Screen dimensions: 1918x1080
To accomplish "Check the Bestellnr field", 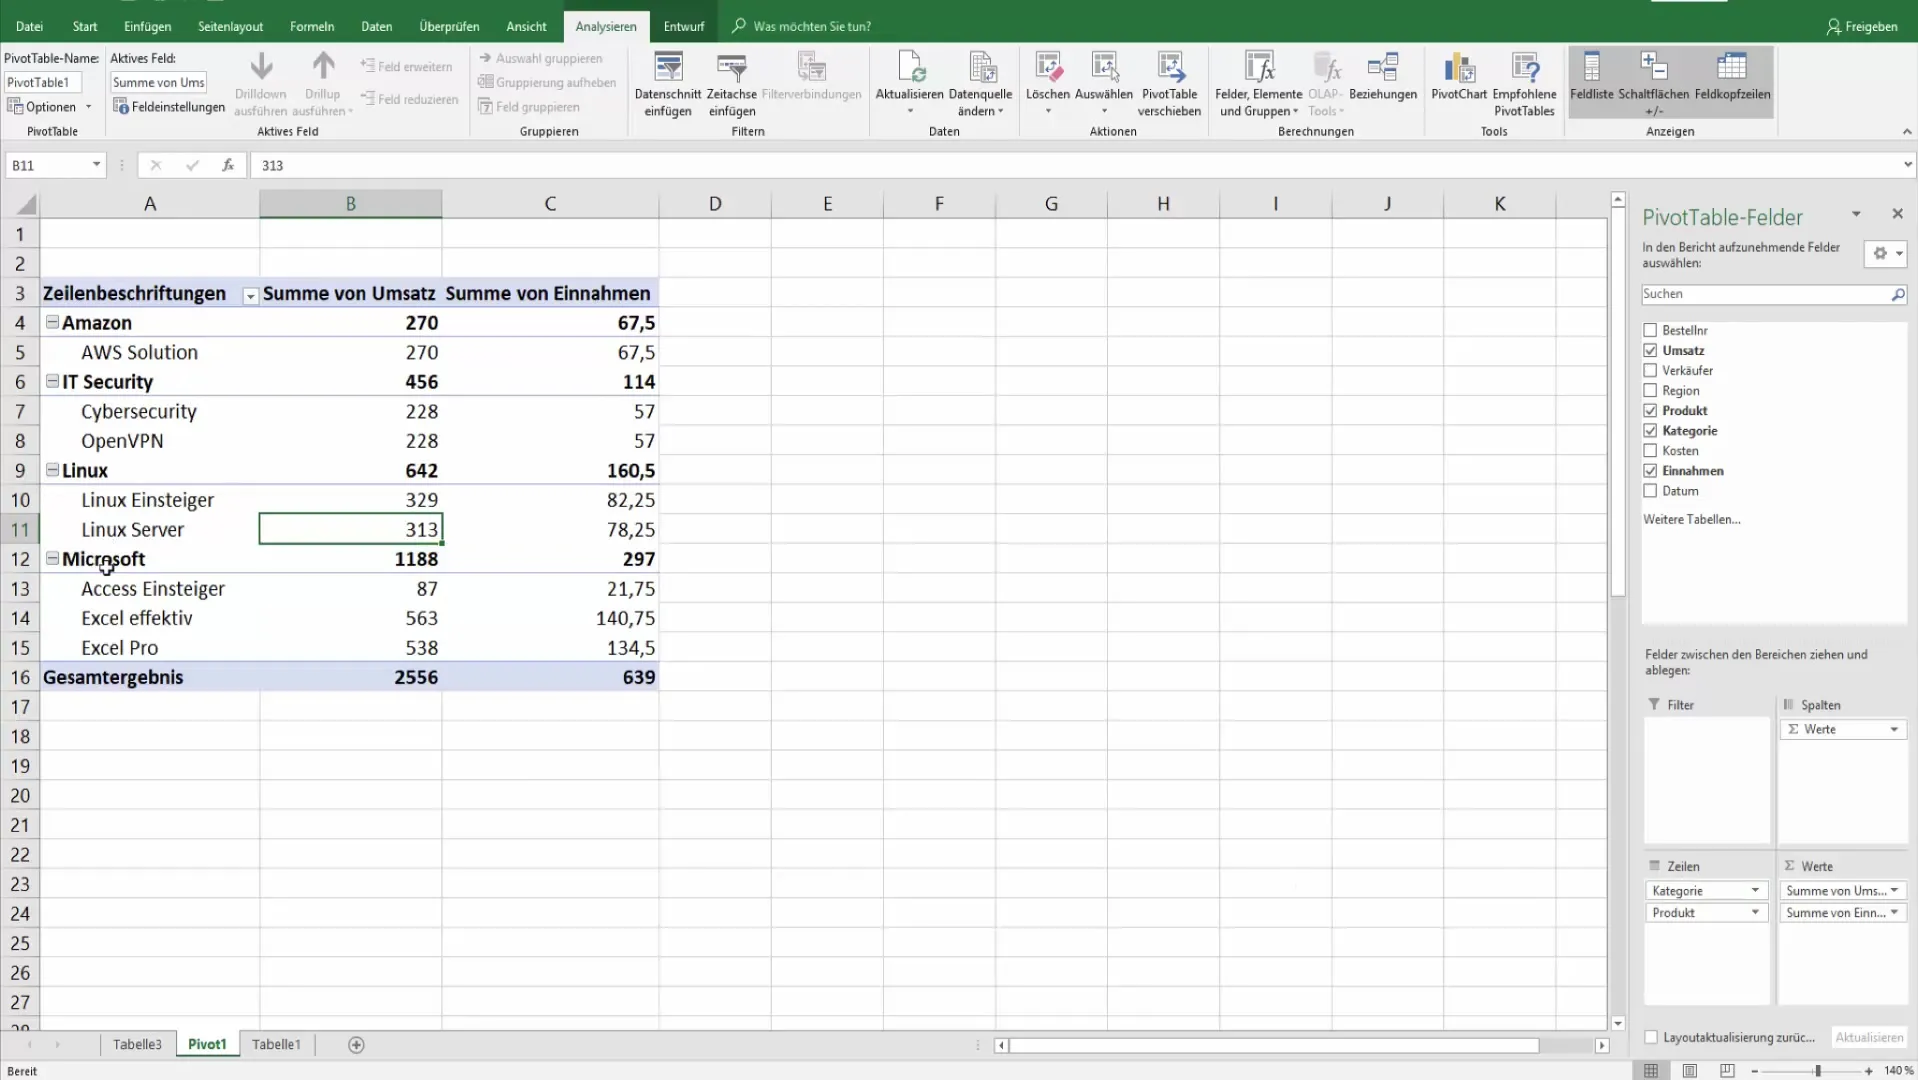I will point(1650,330).
